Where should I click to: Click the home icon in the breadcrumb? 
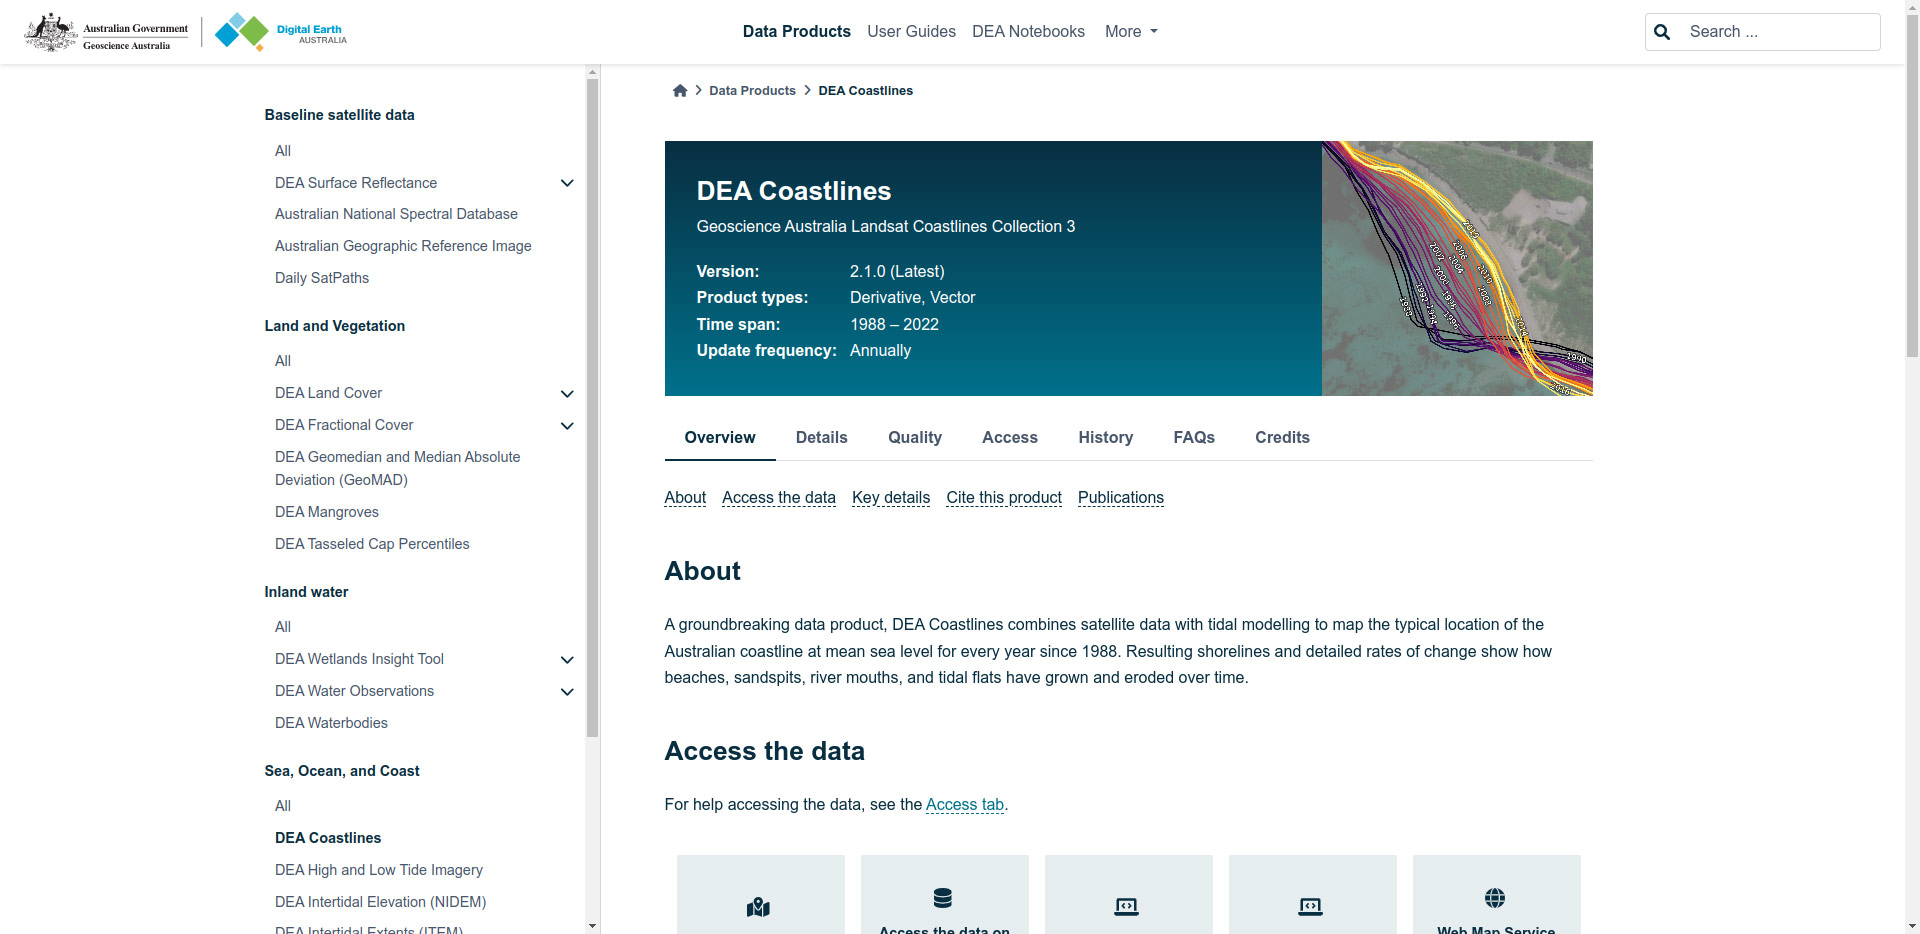coord(680,91)
